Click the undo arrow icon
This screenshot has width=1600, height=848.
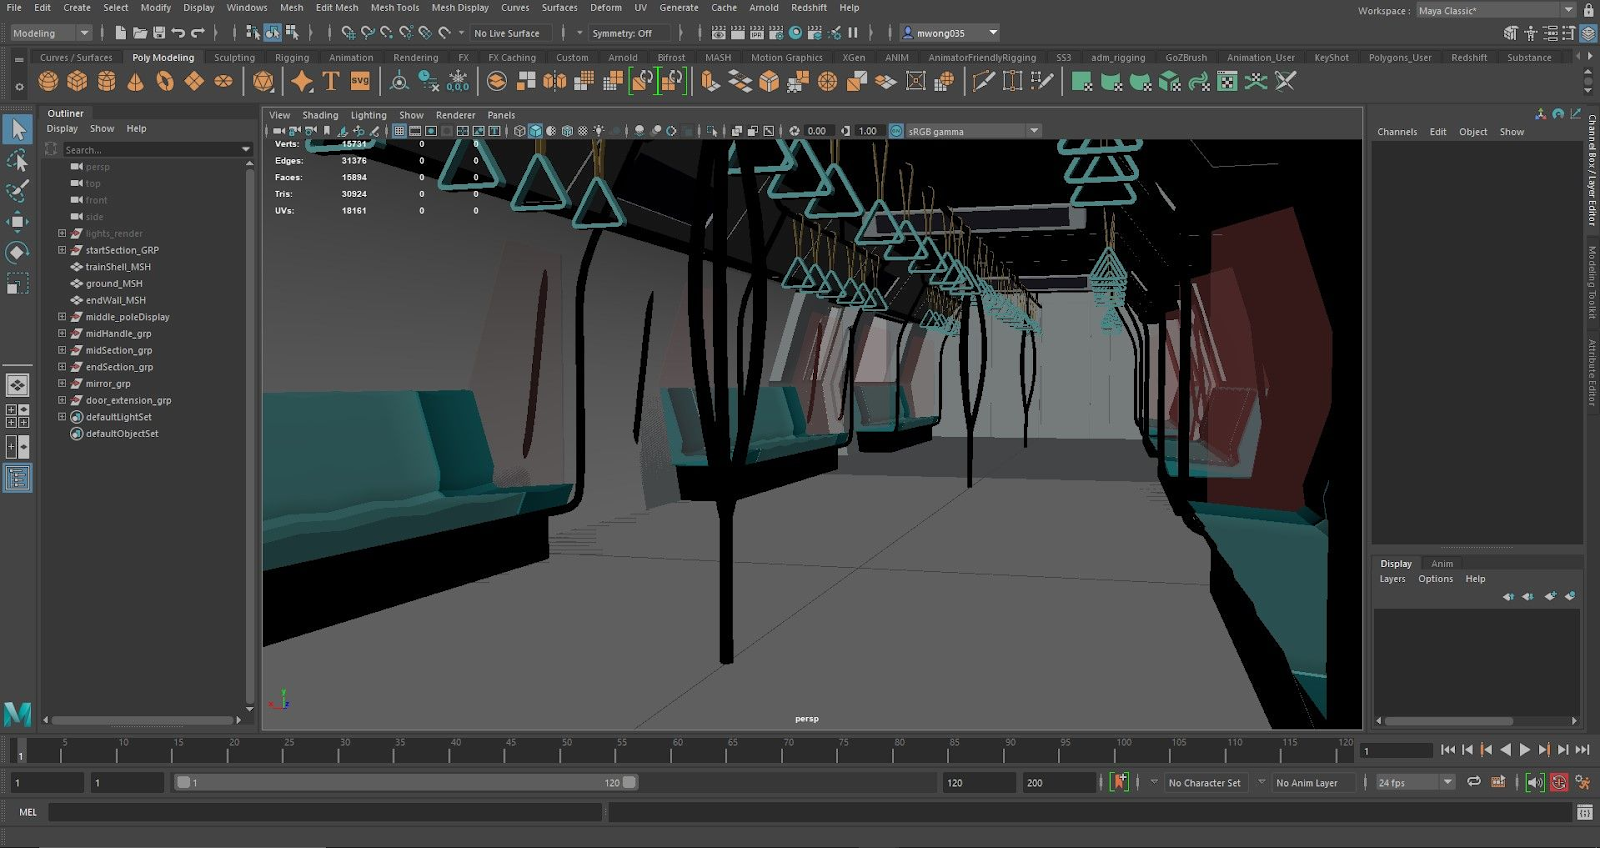coord(178,33)
